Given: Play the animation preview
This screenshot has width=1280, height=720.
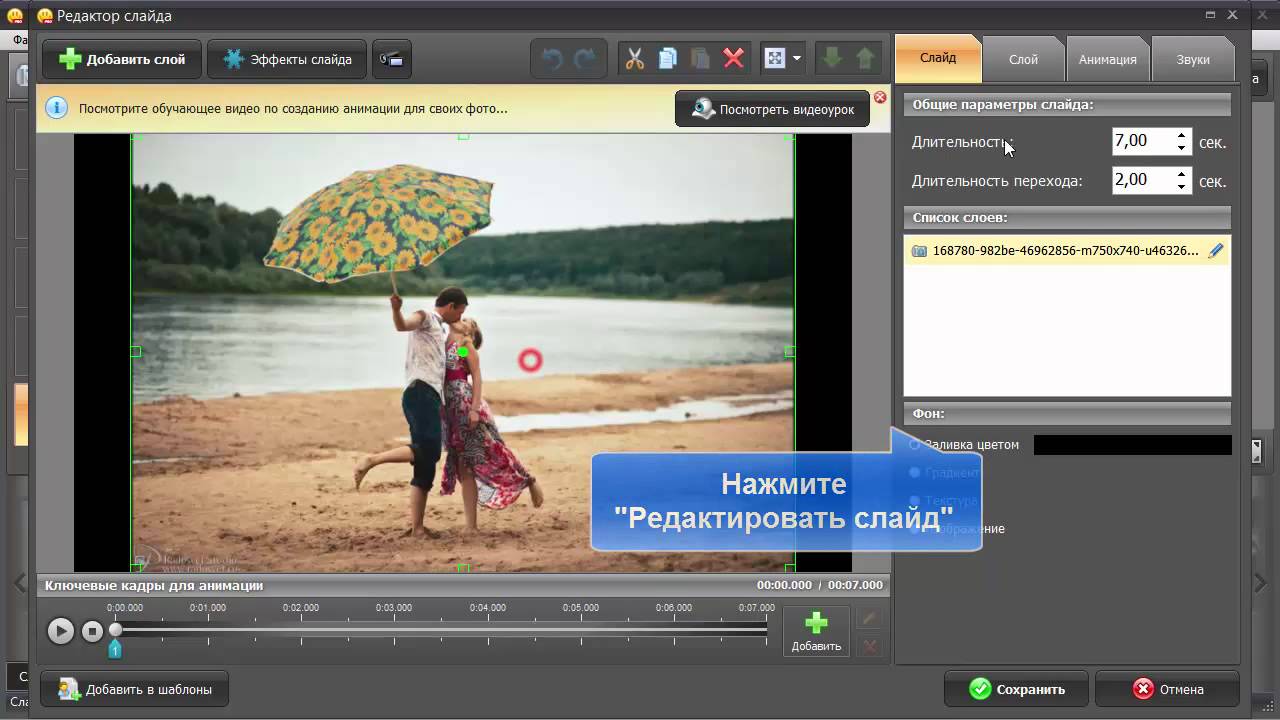Looking at the screenshot, I should (61, 631).
